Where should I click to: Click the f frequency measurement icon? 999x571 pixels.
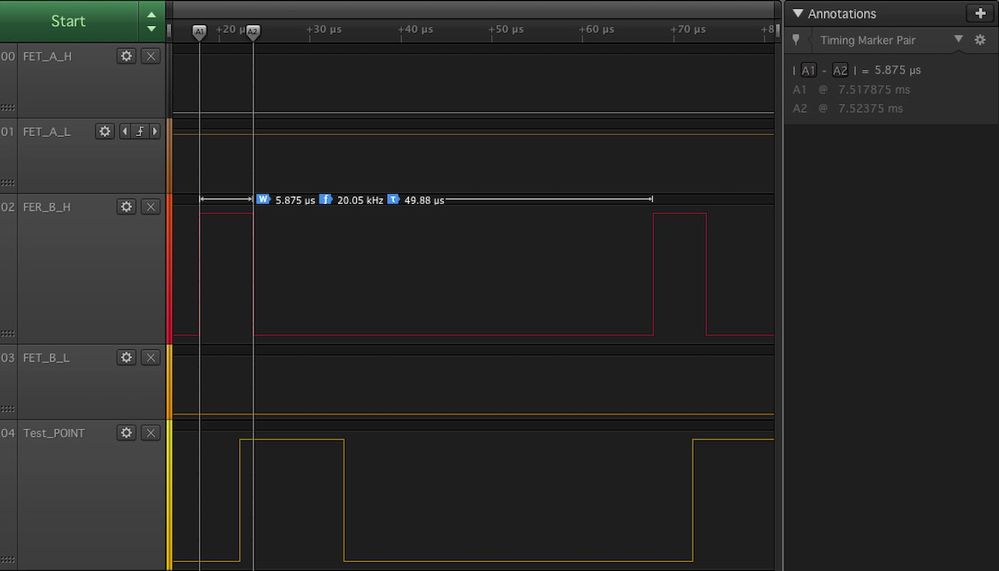[326, 199]
